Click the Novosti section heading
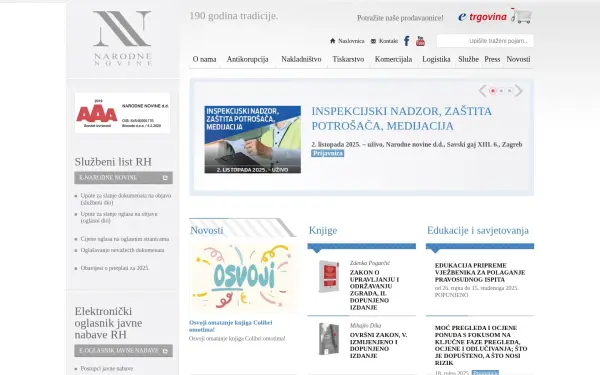The image size is (600, 375). click(x=207, y=230)
